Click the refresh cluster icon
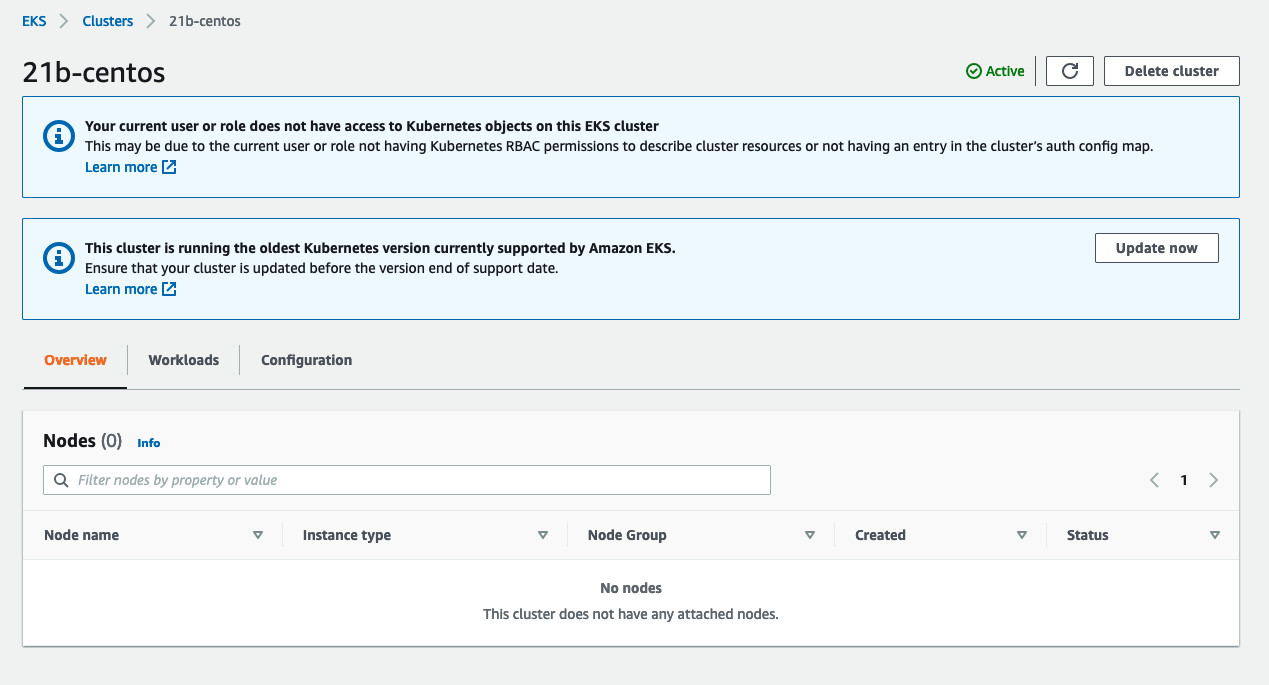 [1069, 70]
